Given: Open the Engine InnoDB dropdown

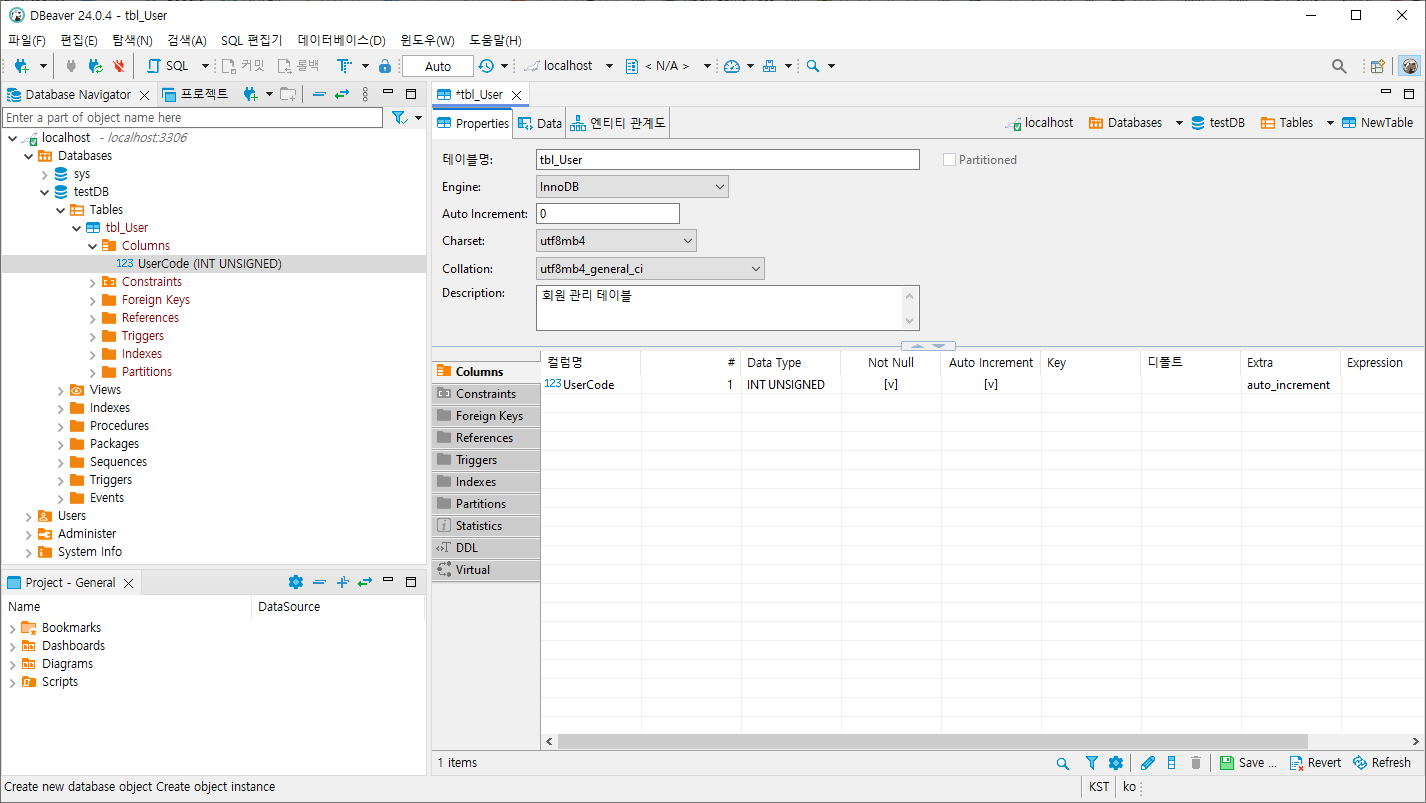Looking at the screenshot, I should tap(632, 187).
